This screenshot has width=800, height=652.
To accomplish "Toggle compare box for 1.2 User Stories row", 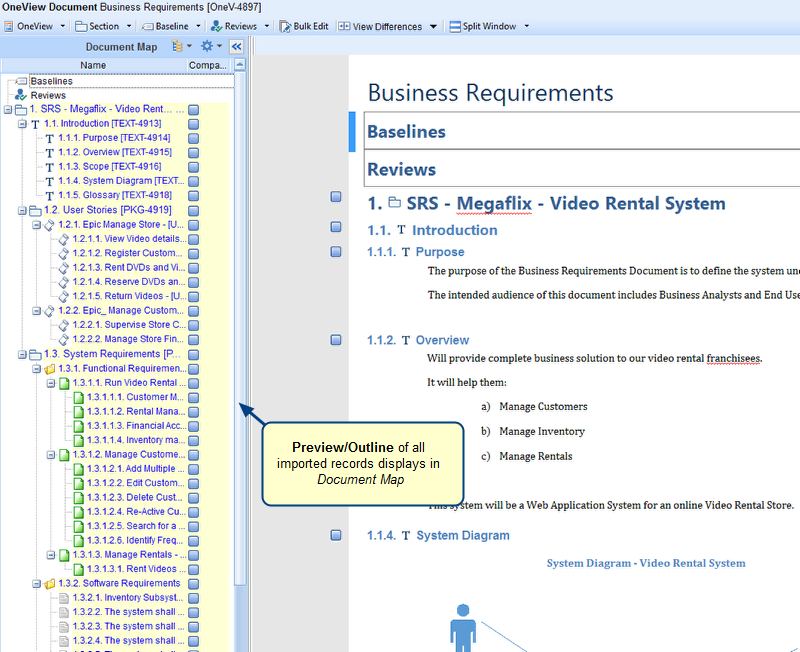I will 194,210.
